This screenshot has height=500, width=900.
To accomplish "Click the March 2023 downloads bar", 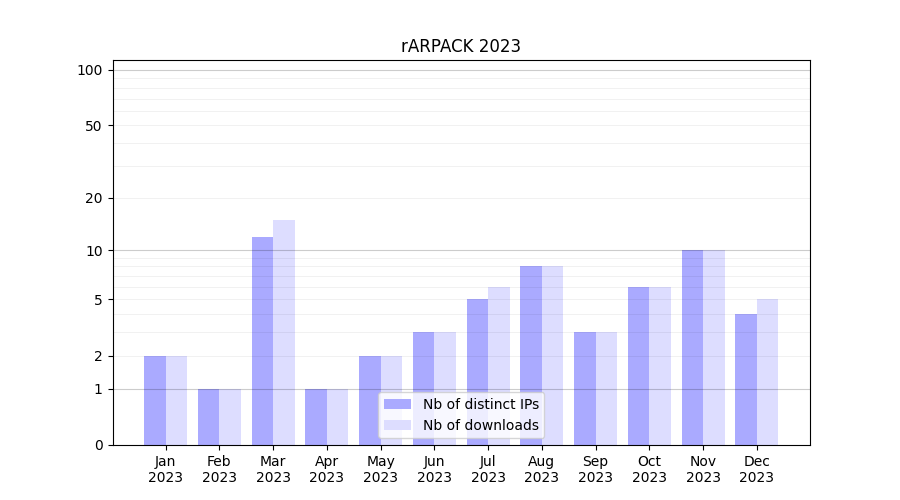I will (x=284, y=332).
